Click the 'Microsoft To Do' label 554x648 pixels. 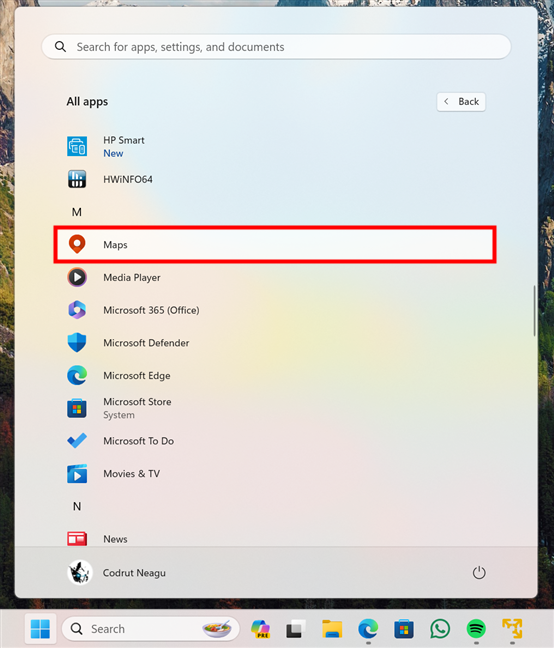[138, 441]
